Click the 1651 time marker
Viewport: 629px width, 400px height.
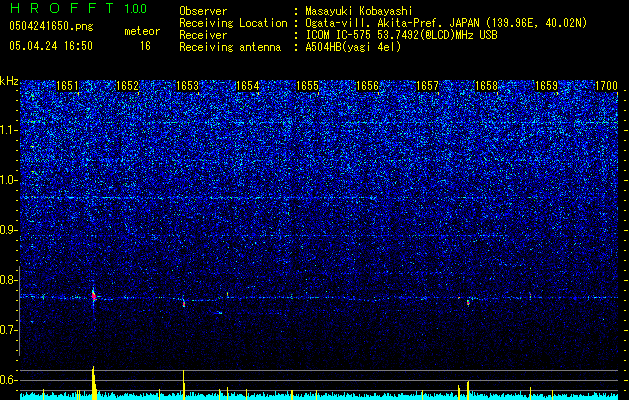[67, 86]
